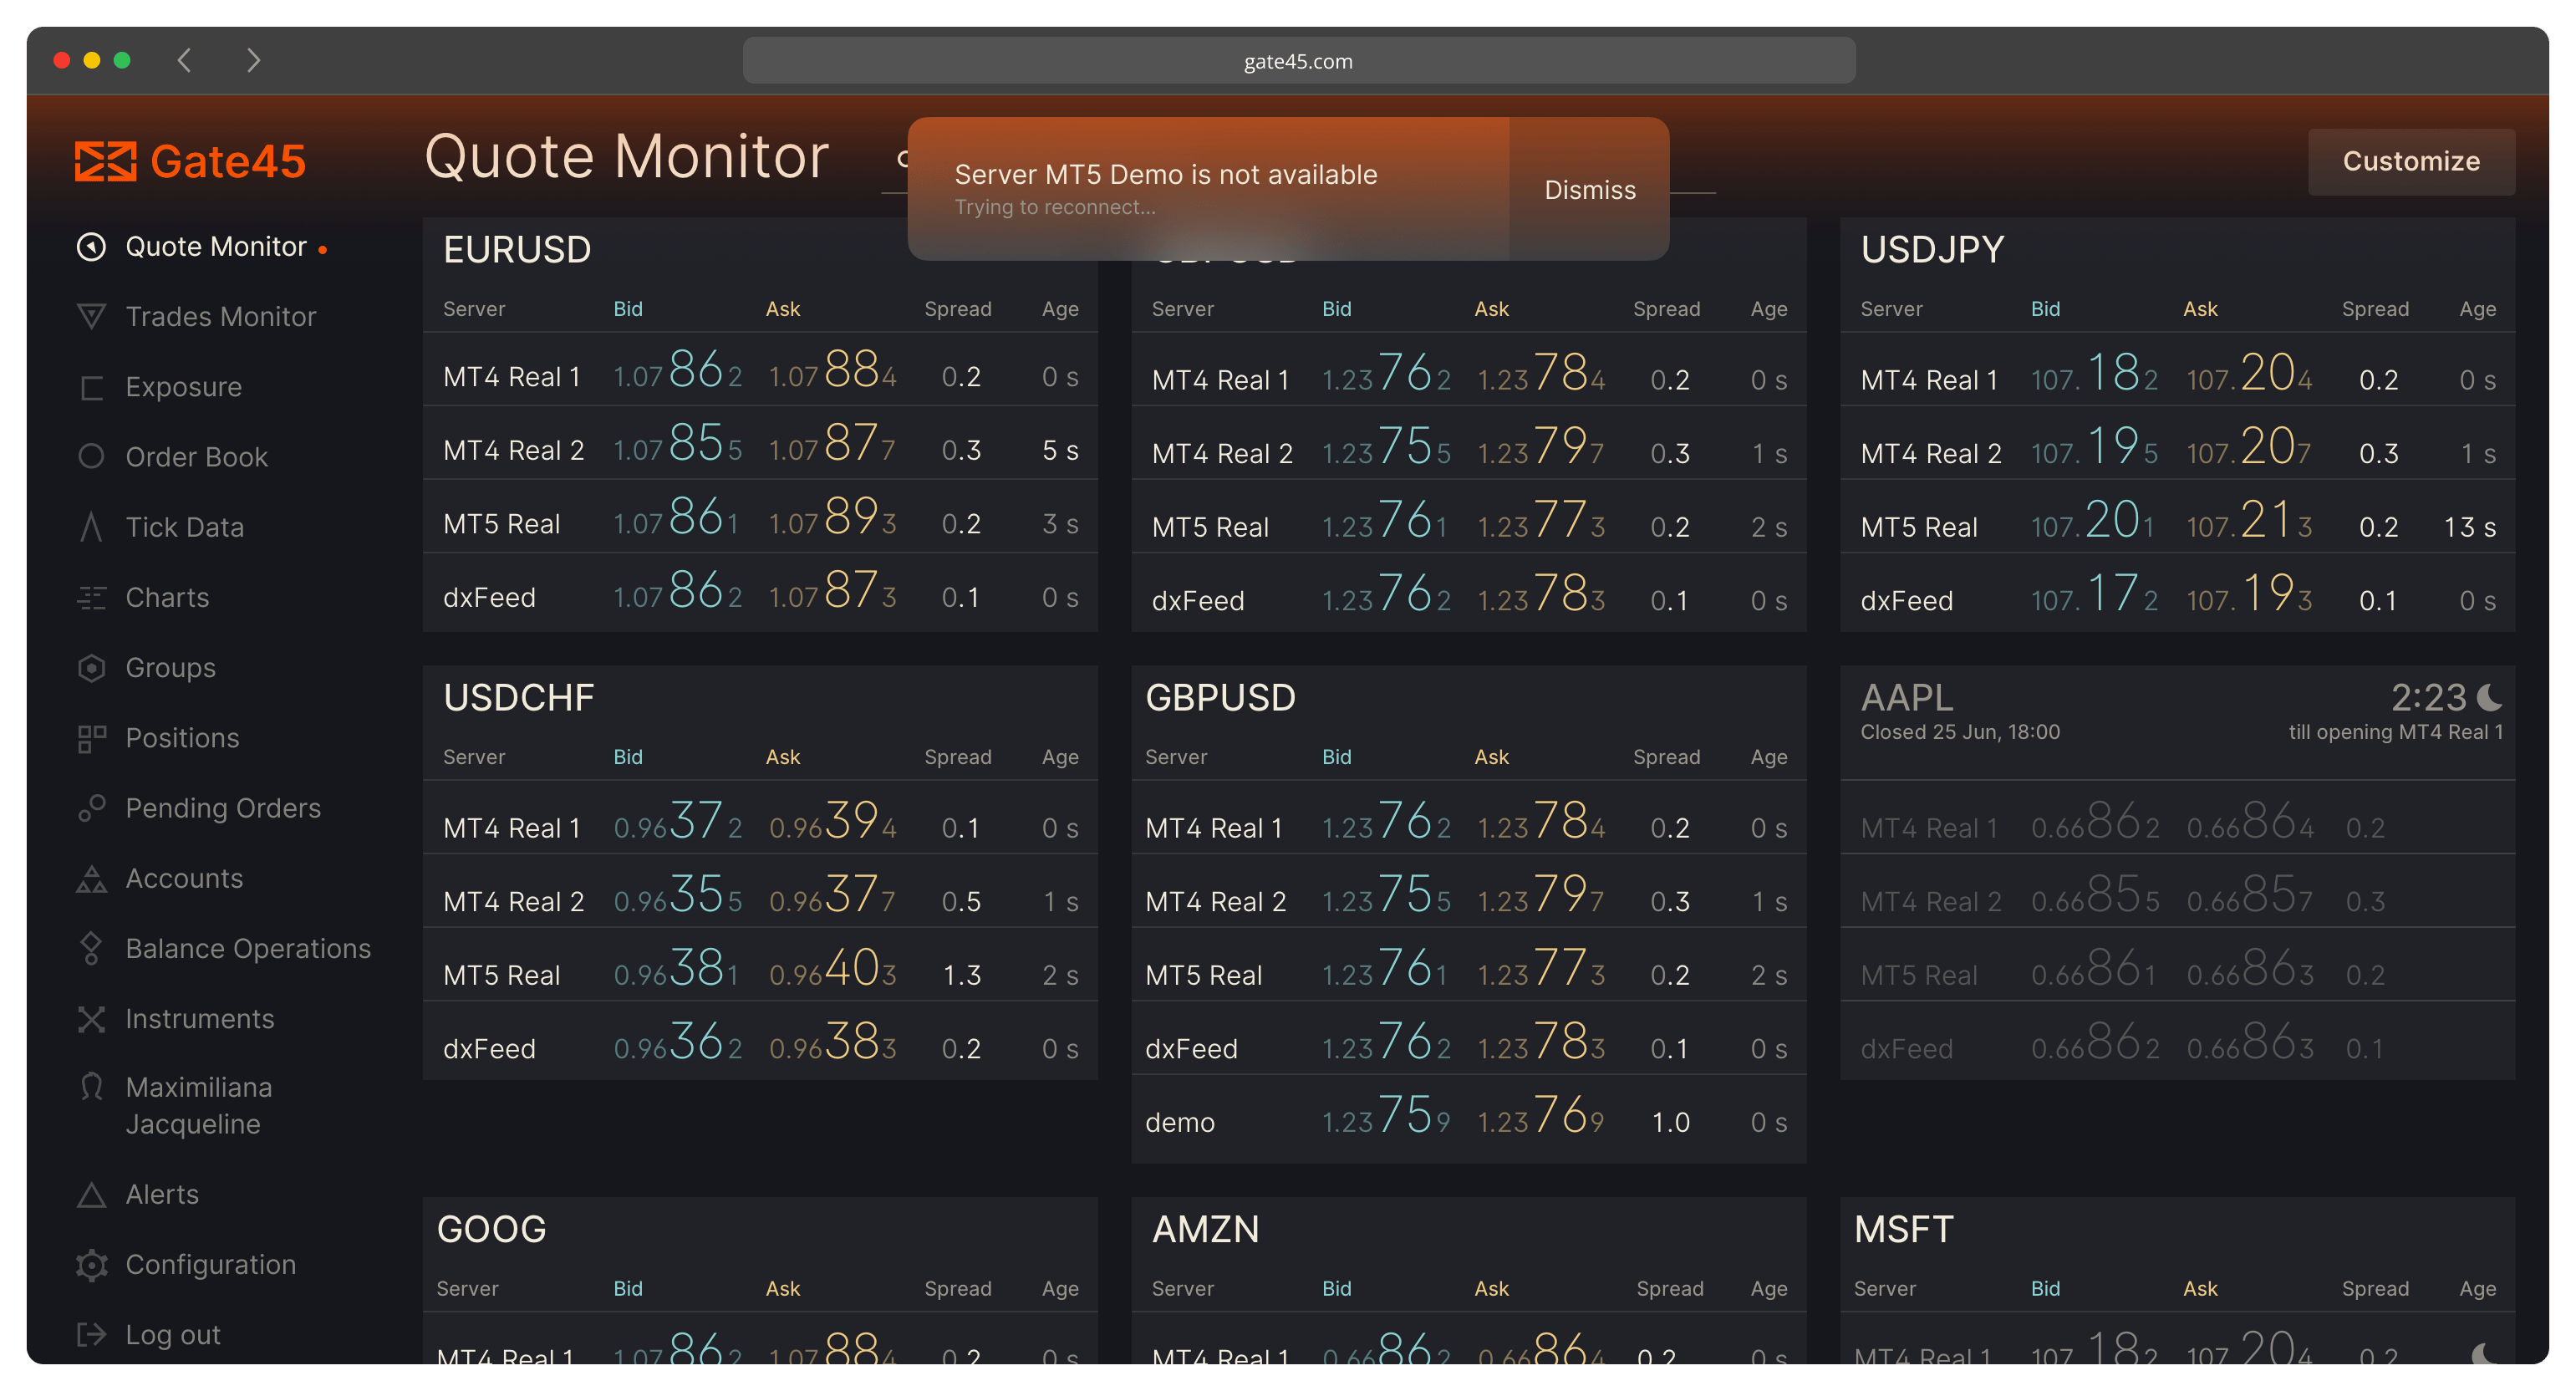Open Alerts triangle icon
The image size is (2576, 1391).
coord(91,1195)
